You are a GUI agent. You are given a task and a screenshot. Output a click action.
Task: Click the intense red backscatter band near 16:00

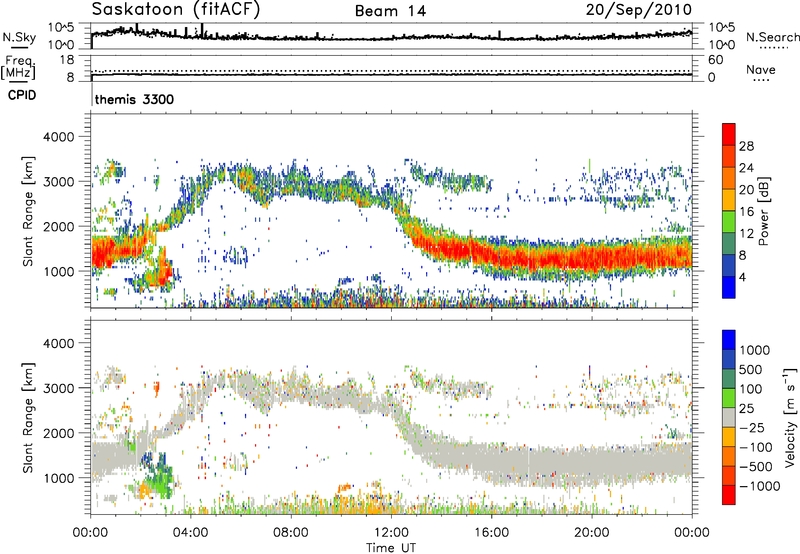point(491,254)
